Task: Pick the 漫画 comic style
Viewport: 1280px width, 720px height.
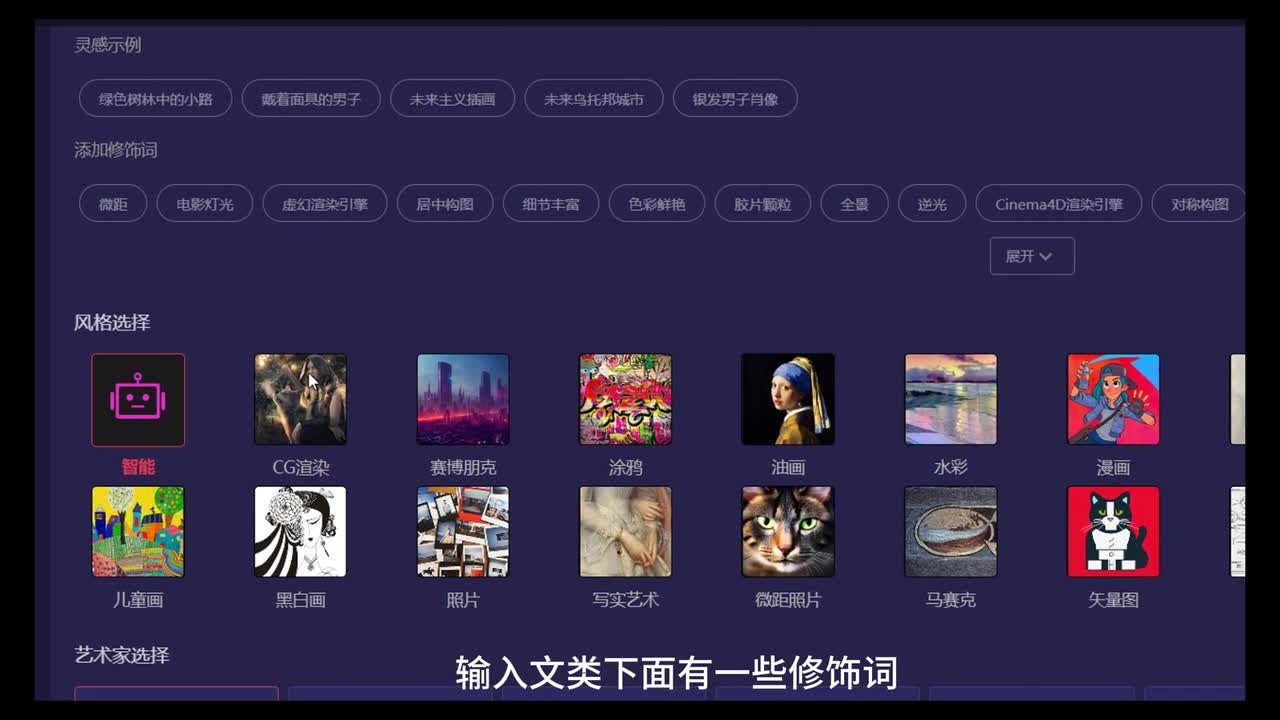Action: [x=1113, y=400]
